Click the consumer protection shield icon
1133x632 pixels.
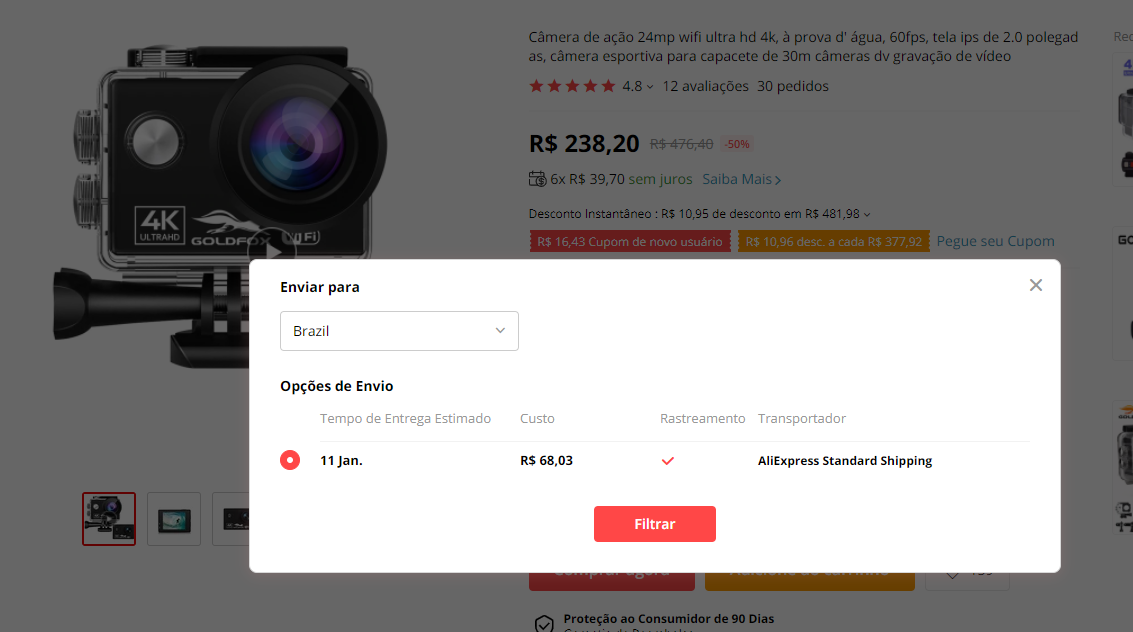pos(544,620)
